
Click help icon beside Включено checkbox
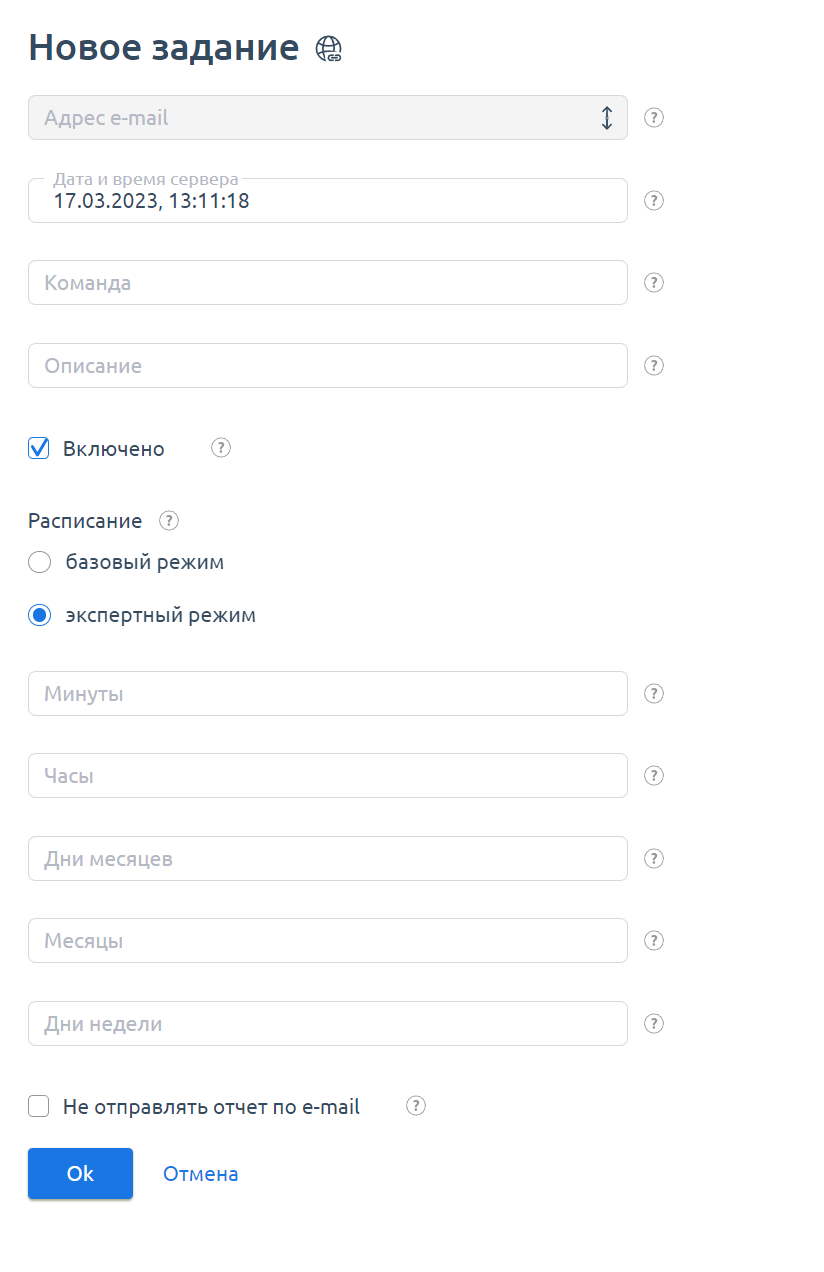point(221,448)
